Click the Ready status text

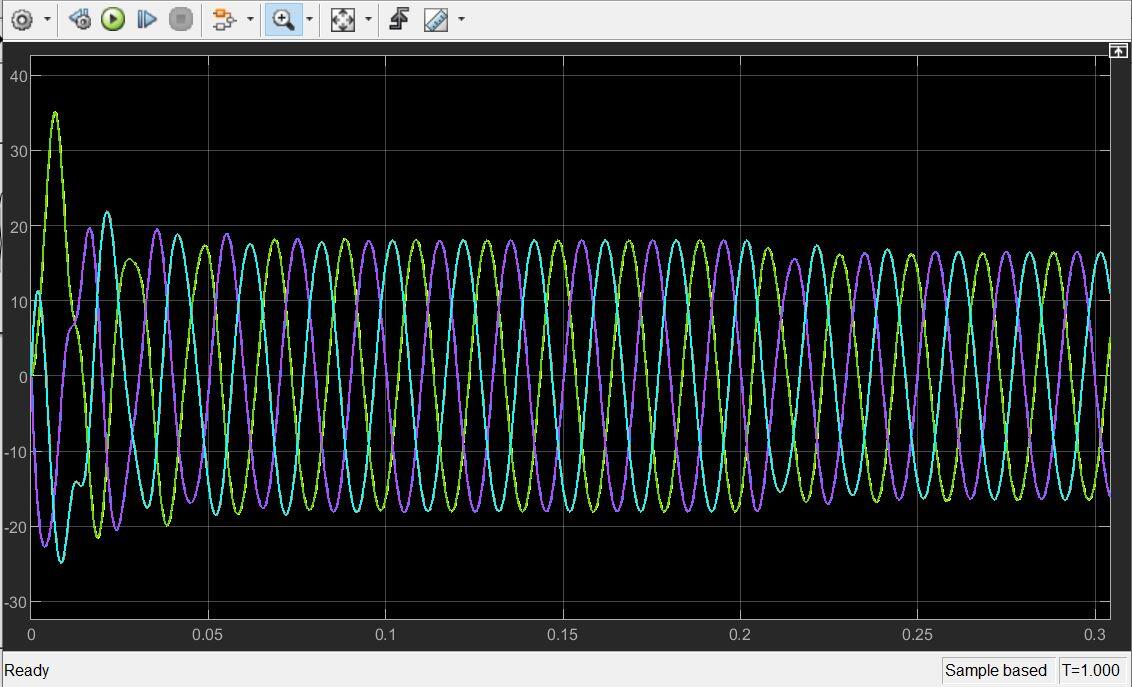(27, 670)
